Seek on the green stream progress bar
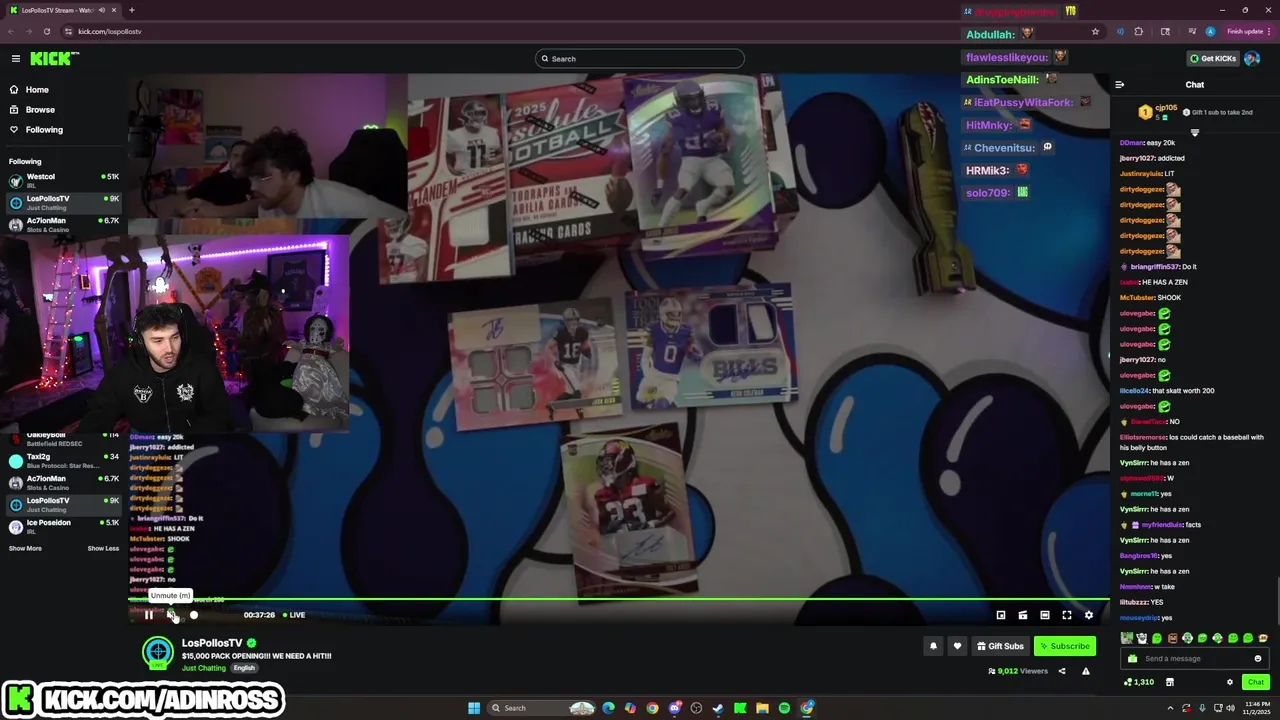This screenshot has height=720, width=1280. (x=619, y=599)
